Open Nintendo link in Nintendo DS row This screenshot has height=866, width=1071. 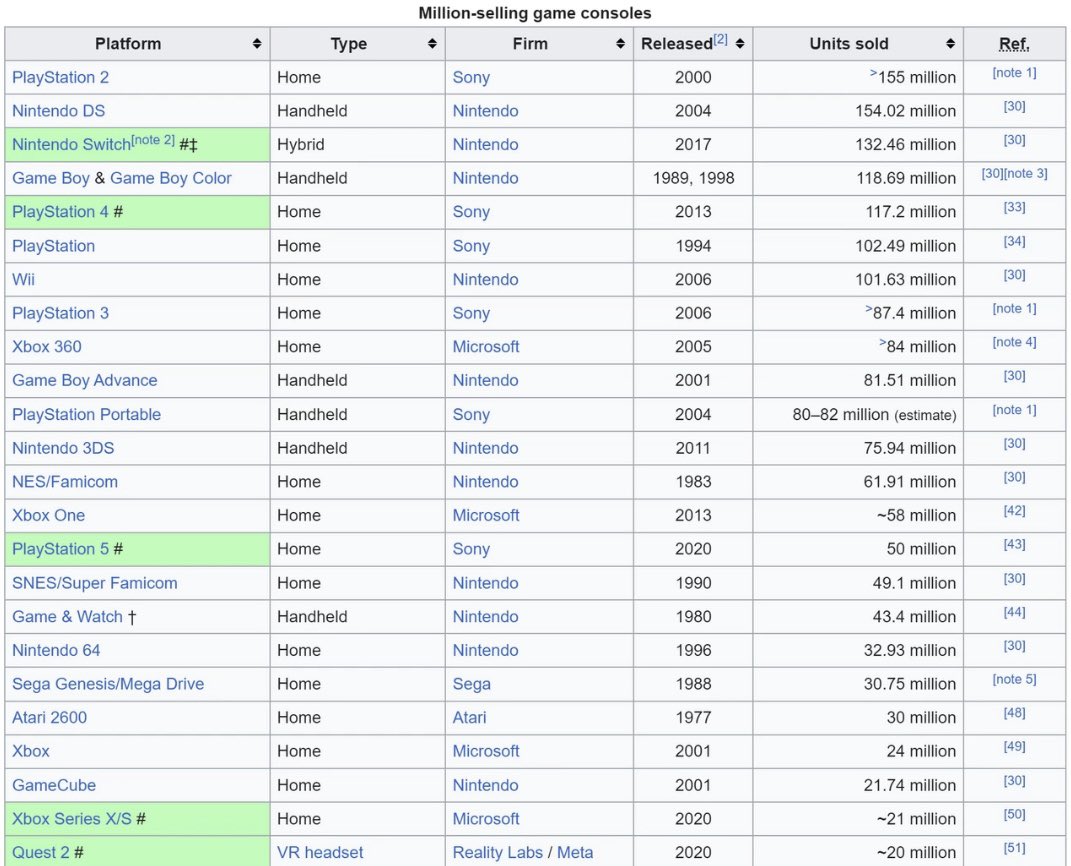click(486, 111)
